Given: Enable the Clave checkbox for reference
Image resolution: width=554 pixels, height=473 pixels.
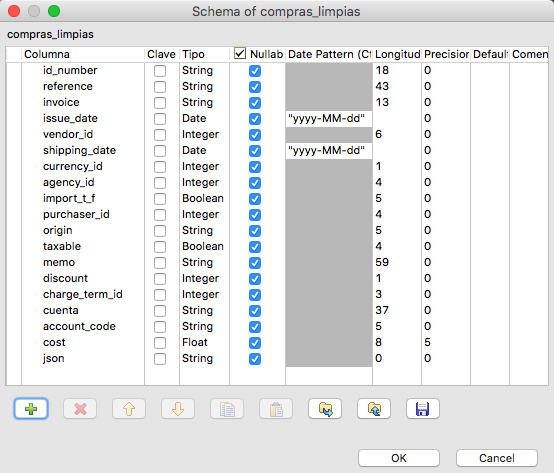Looking at the screenshot, I should tap(160, 87).
